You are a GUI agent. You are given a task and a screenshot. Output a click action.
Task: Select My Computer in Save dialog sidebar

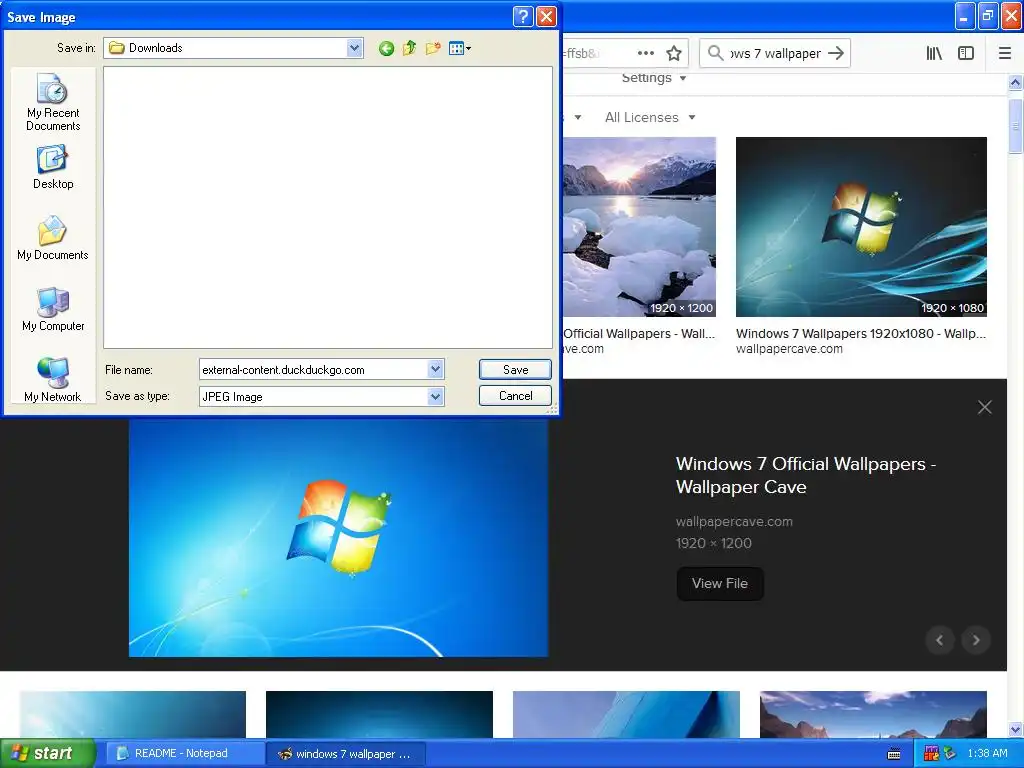tap(53, 309)
